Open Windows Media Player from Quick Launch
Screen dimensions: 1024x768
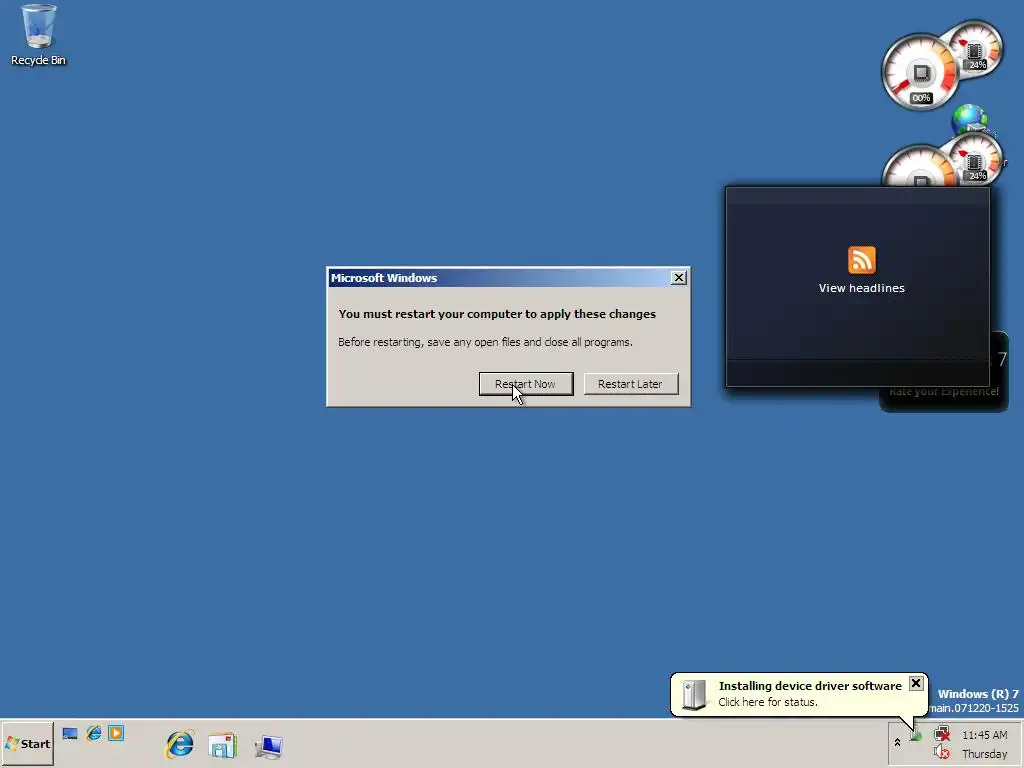(116, 733)
